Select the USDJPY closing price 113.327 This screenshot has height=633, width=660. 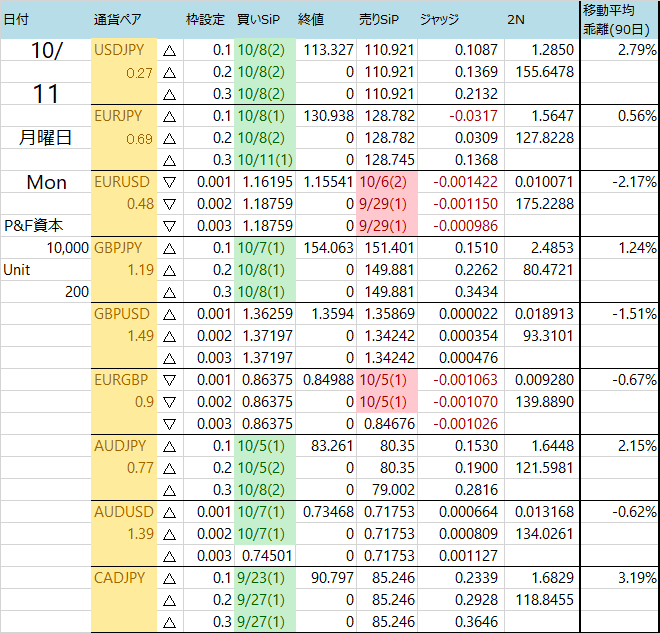[x=328, y=50]
